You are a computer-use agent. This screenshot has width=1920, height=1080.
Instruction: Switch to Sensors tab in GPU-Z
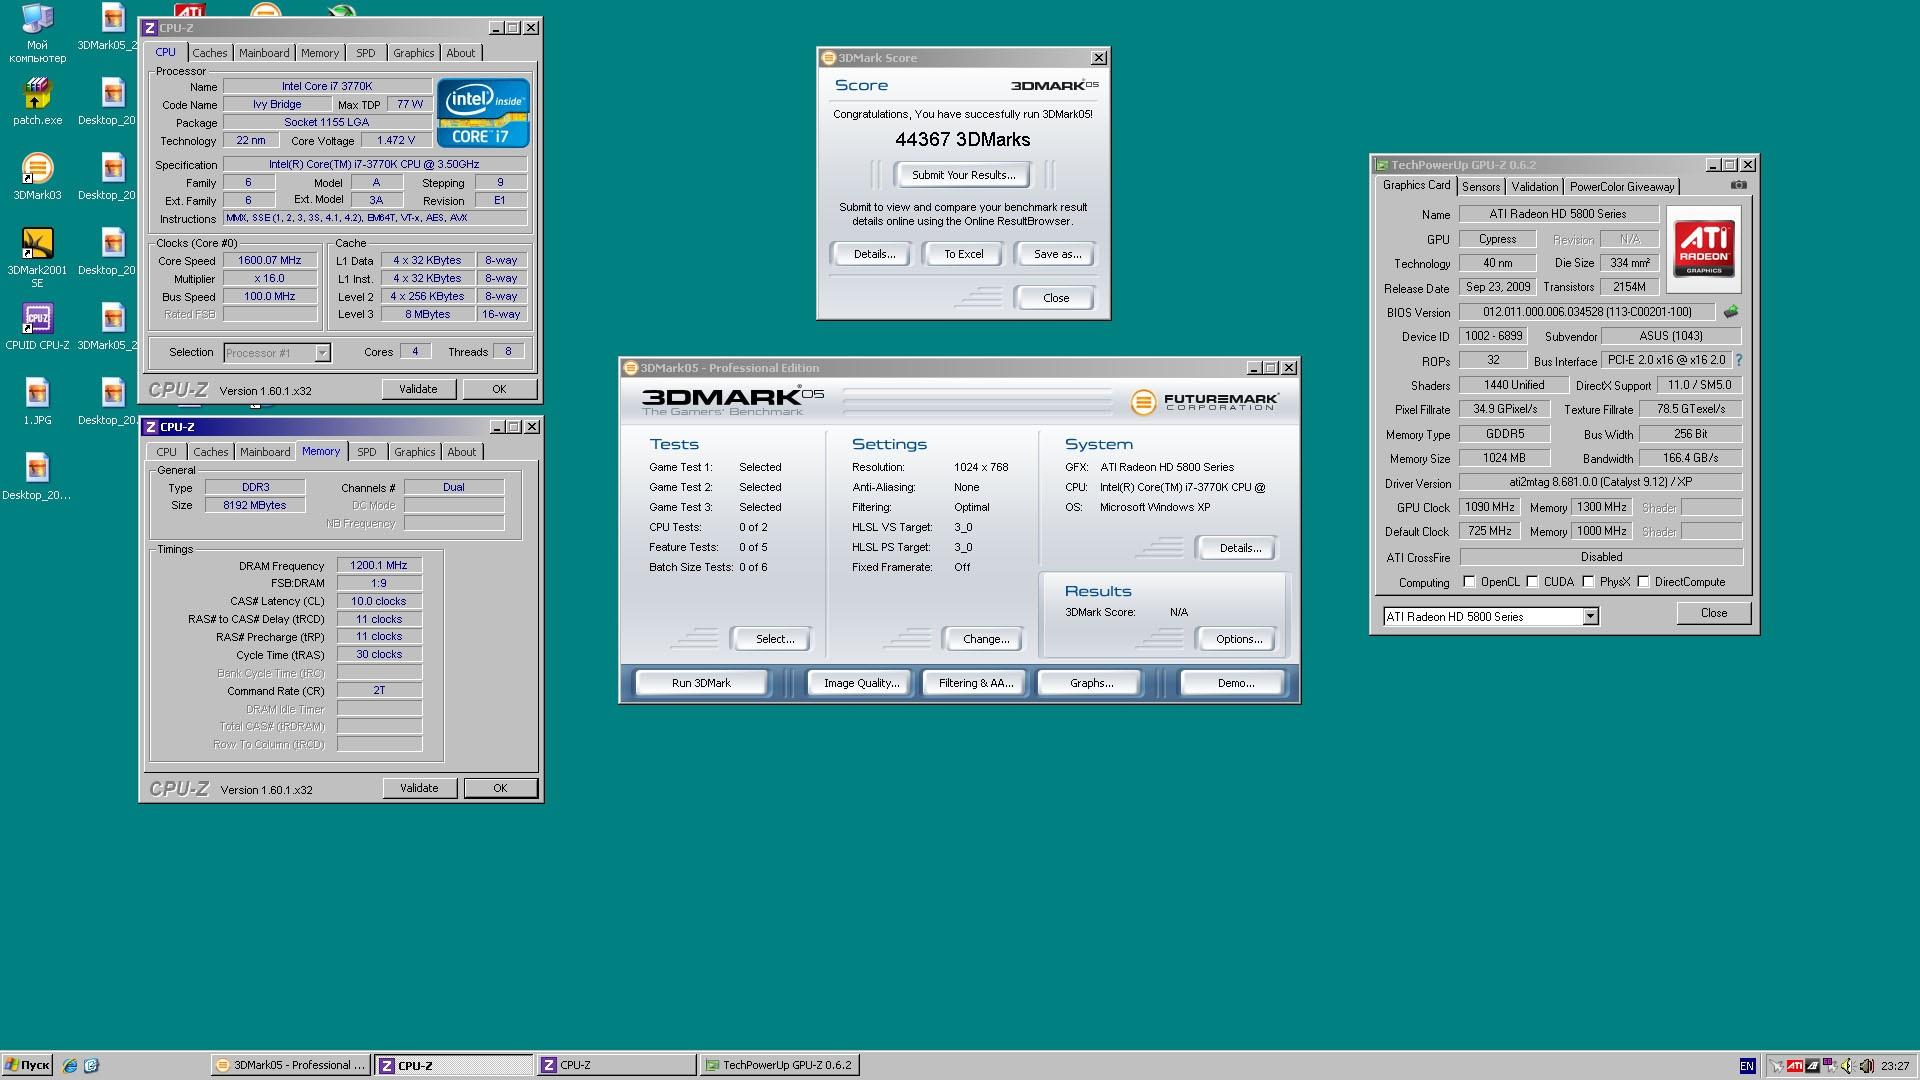(1480, 187)
